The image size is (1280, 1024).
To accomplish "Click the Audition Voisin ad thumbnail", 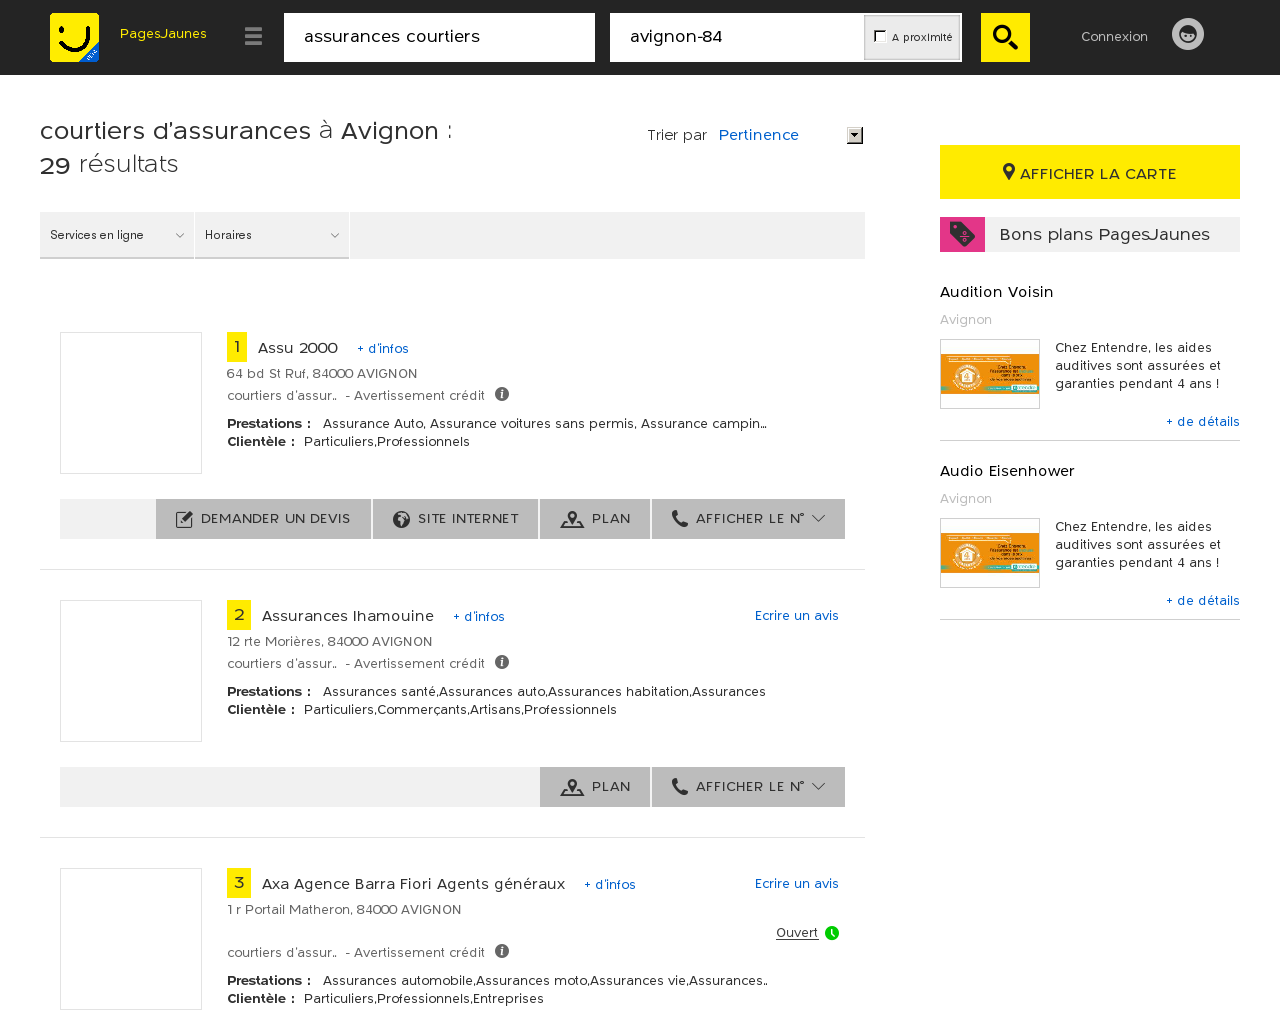I will click(990, 374).
